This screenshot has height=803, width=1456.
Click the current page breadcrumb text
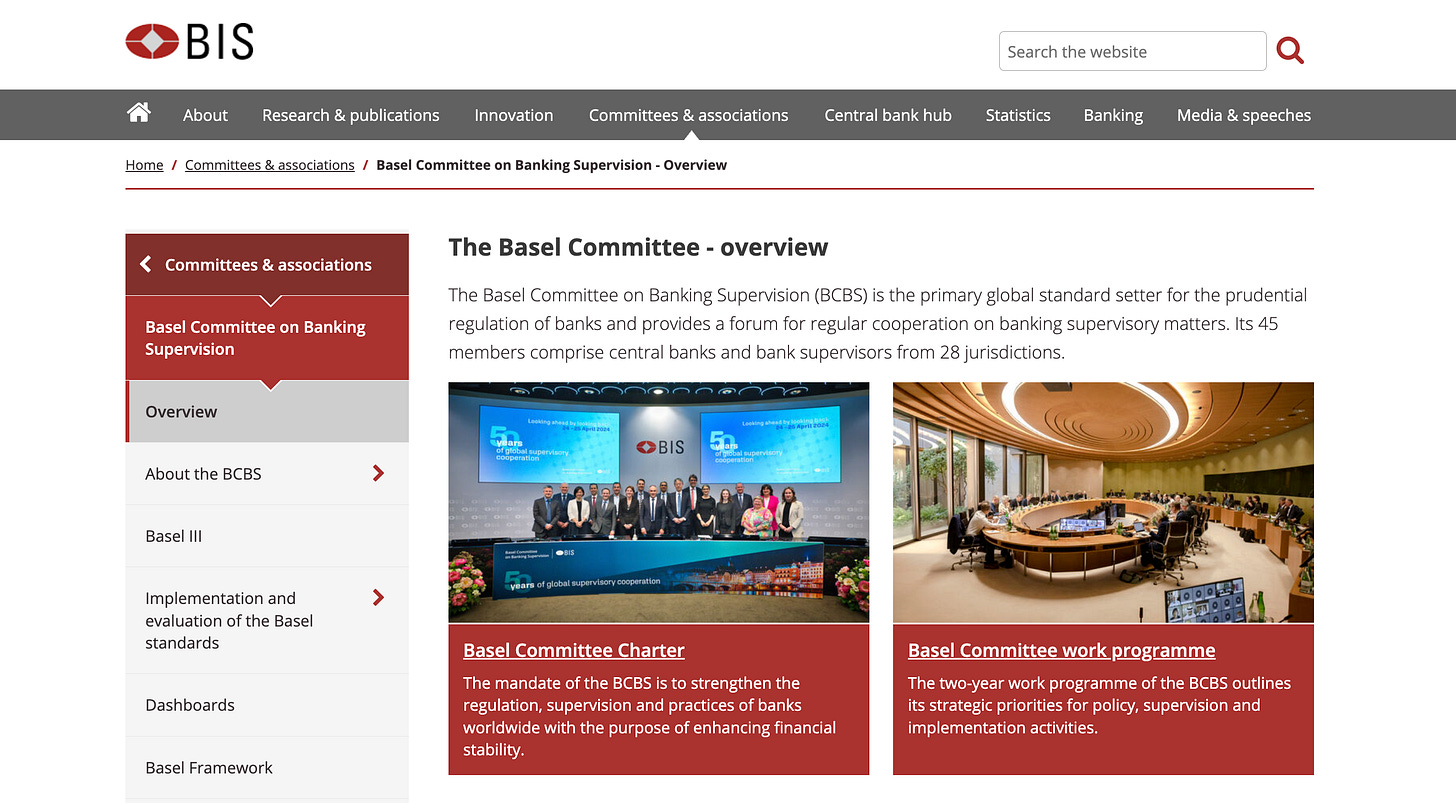click(x=551, y=165)
